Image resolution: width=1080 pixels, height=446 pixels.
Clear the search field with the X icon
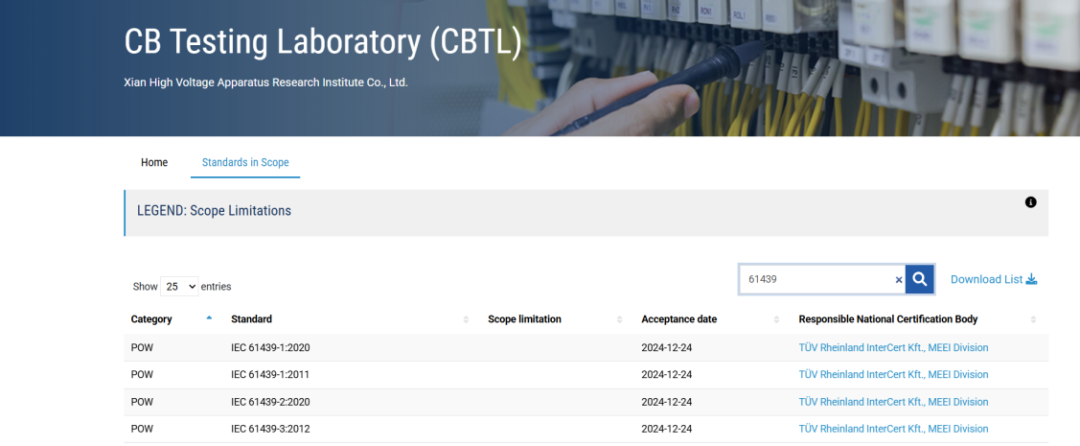tap(898, 280)
